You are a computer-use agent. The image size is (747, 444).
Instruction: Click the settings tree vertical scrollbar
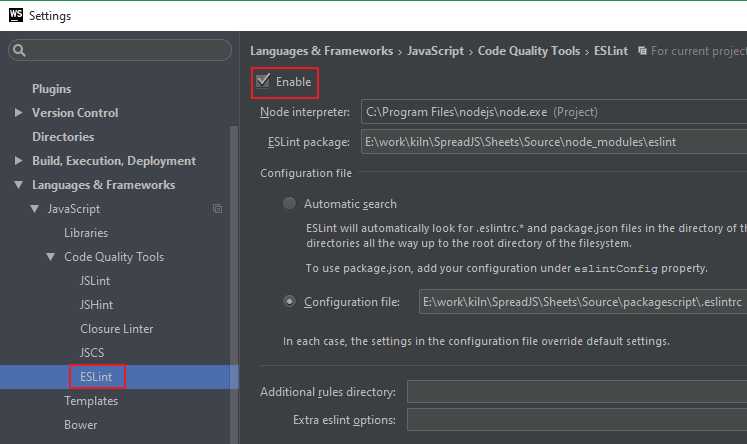pos(234,285)
